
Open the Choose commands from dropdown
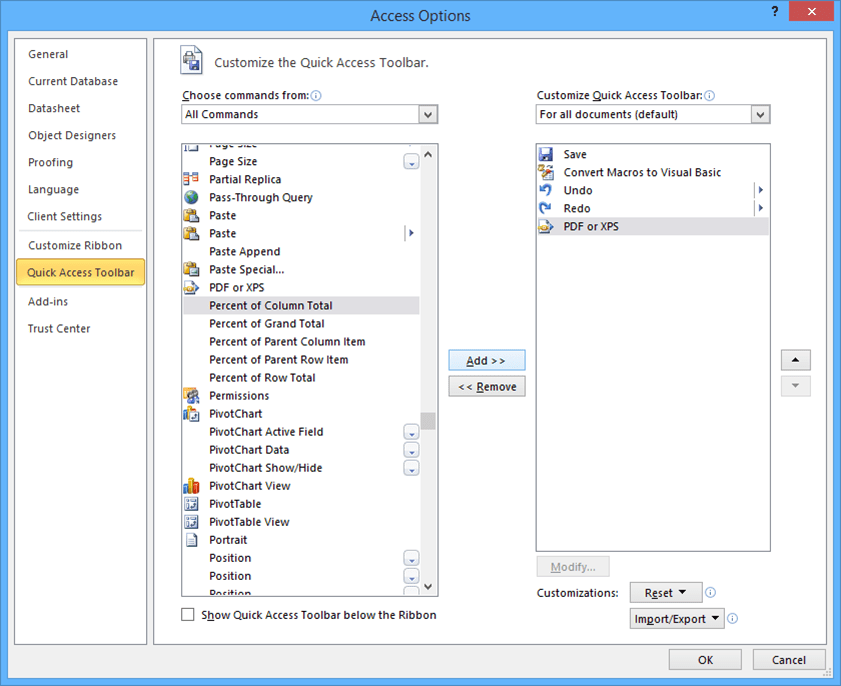(429, 114)
